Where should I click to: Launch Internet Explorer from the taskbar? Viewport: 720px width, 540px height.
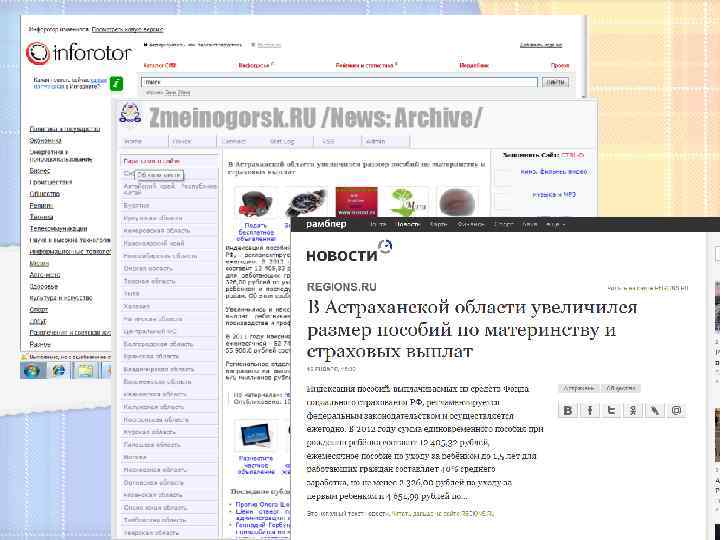(58, 370)
